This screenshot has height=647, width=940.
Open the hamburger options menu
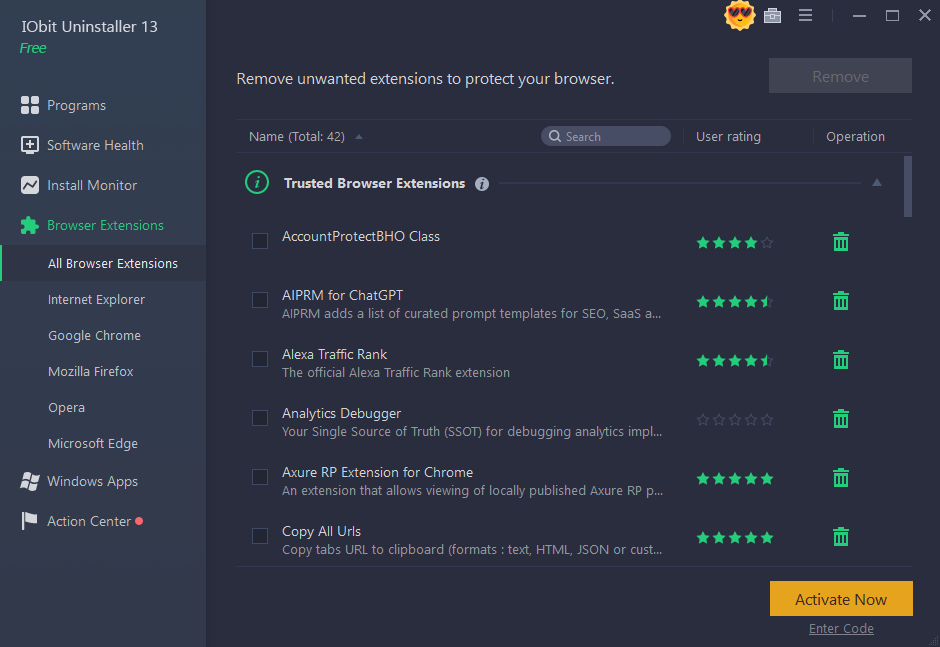(x=805, y=16)
